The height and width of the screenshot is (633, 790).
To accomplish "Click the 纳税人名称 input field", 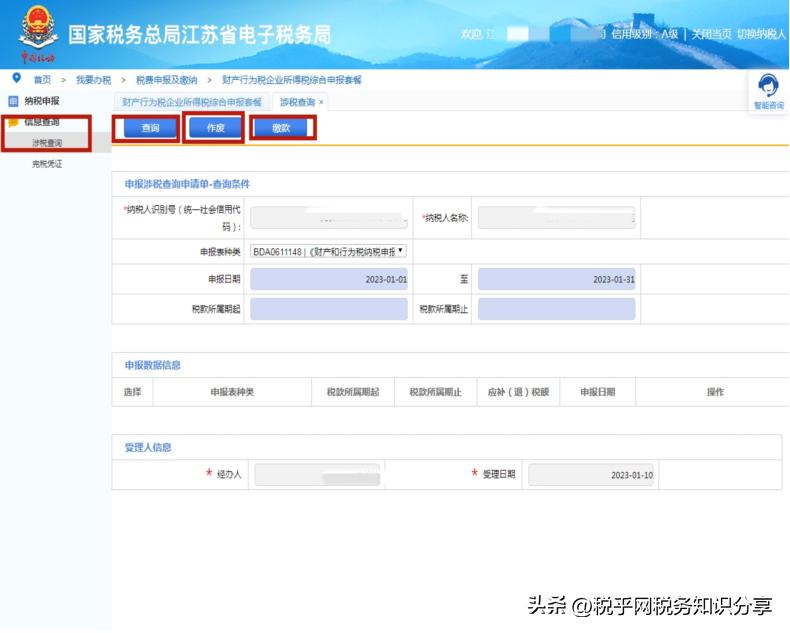I will [556, 218].
